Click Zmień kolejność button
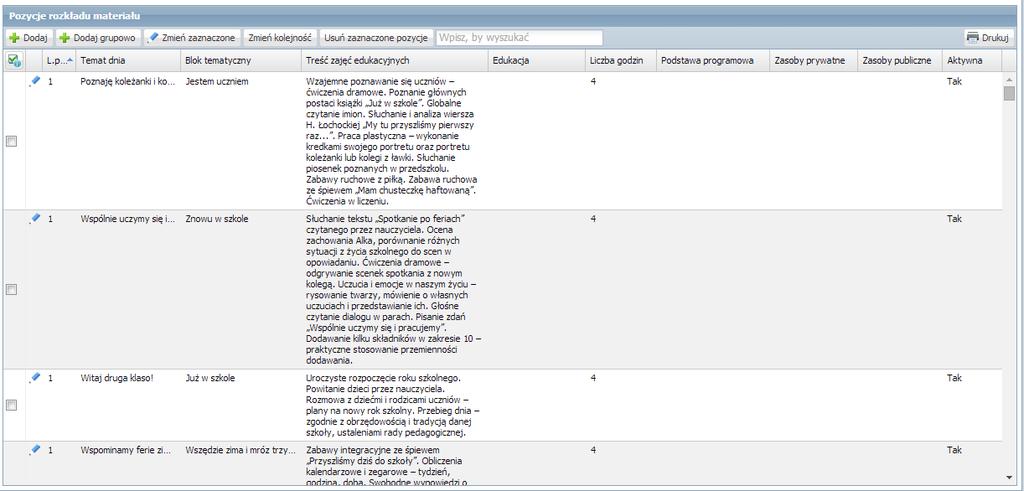Screen dimensions: 1024x491 point(279,38)
